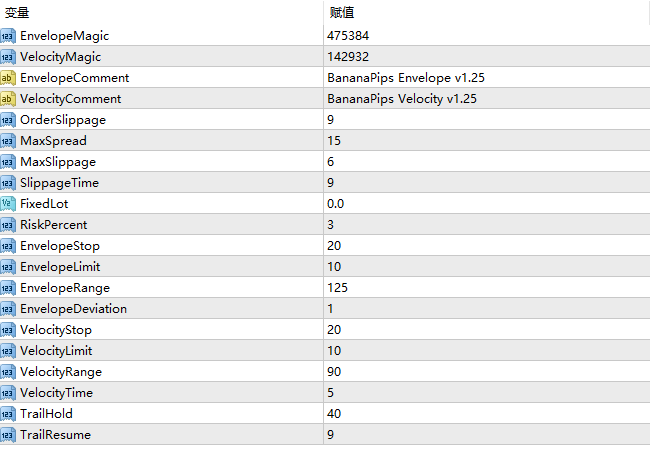
Task: Select the TrailResume variable row
Action: (56, 435)
